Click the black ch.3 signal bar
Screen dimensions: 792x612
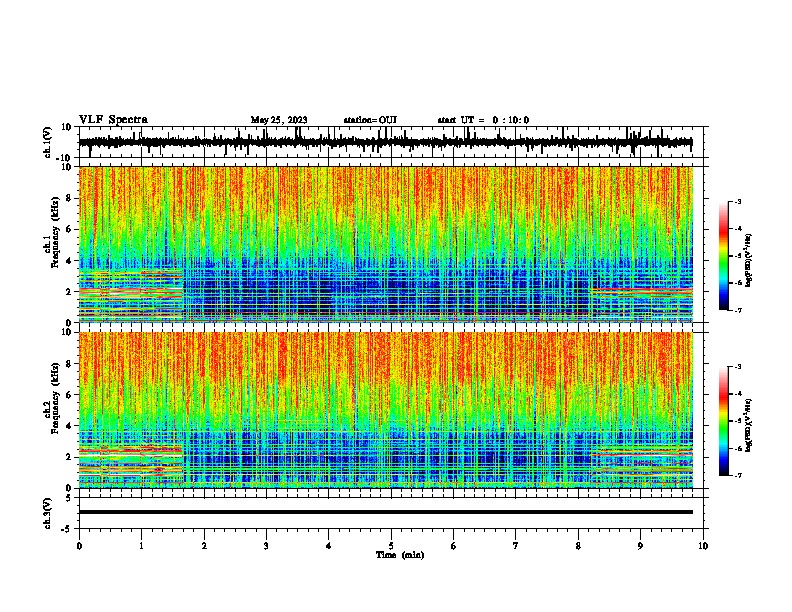click(386, 512)
